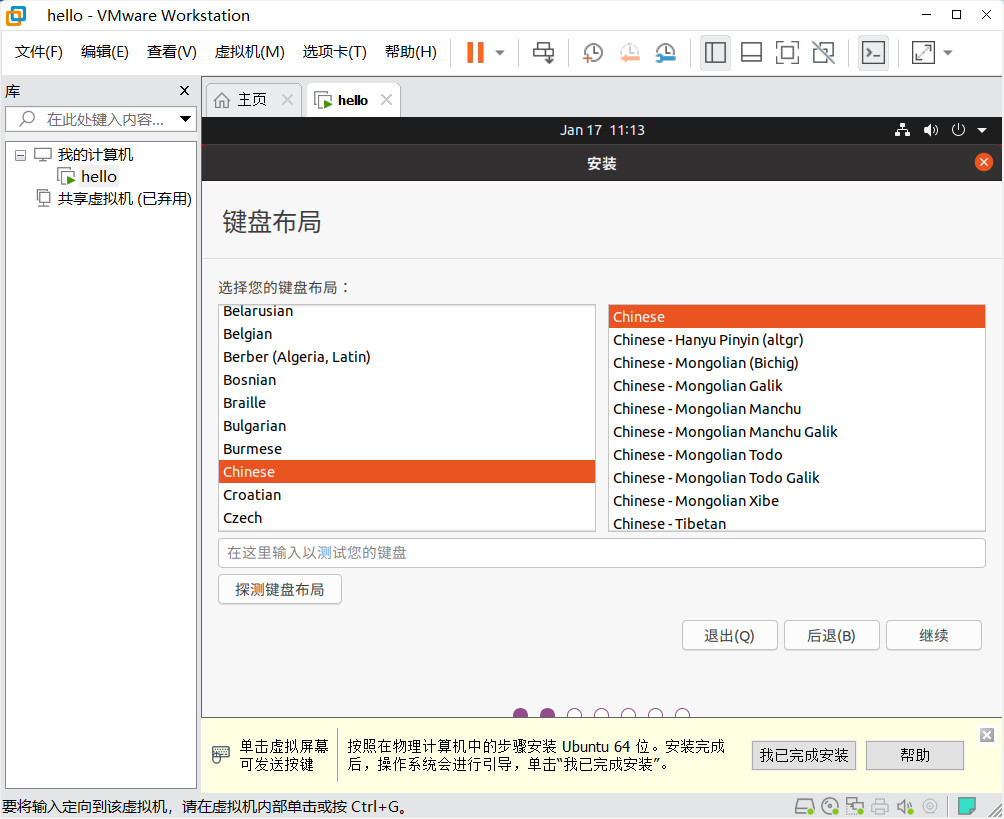Select Croatian keyboard layout
Image resolution: width=1004 pixels, height=819 pixels.
[x=407, y=495]
